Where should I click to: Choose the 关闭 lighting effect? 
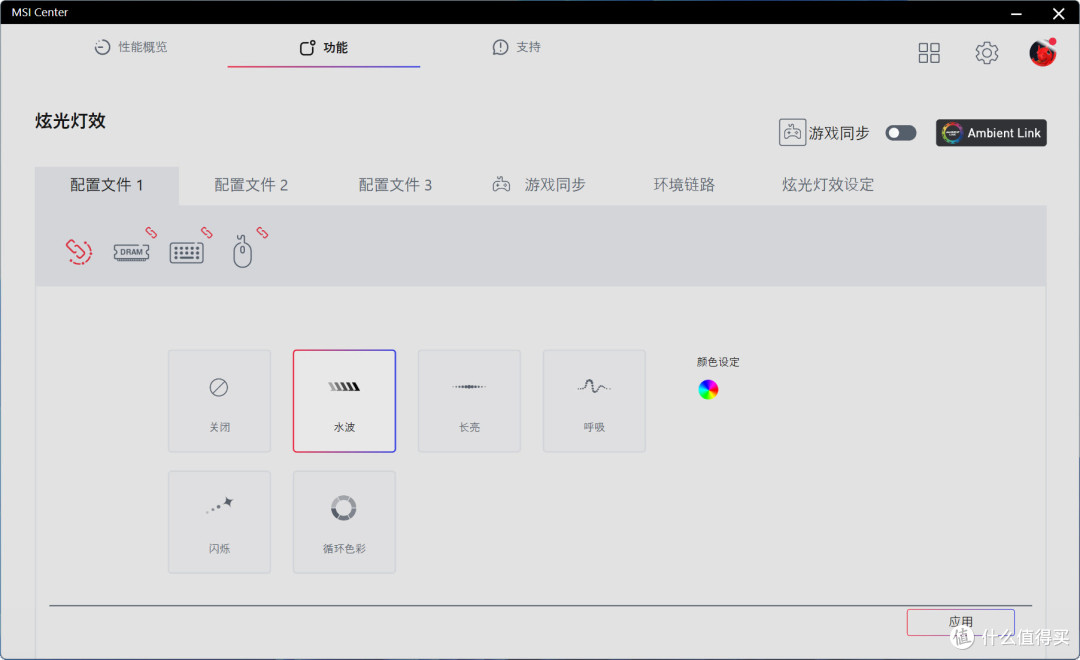tap(219, 401)
